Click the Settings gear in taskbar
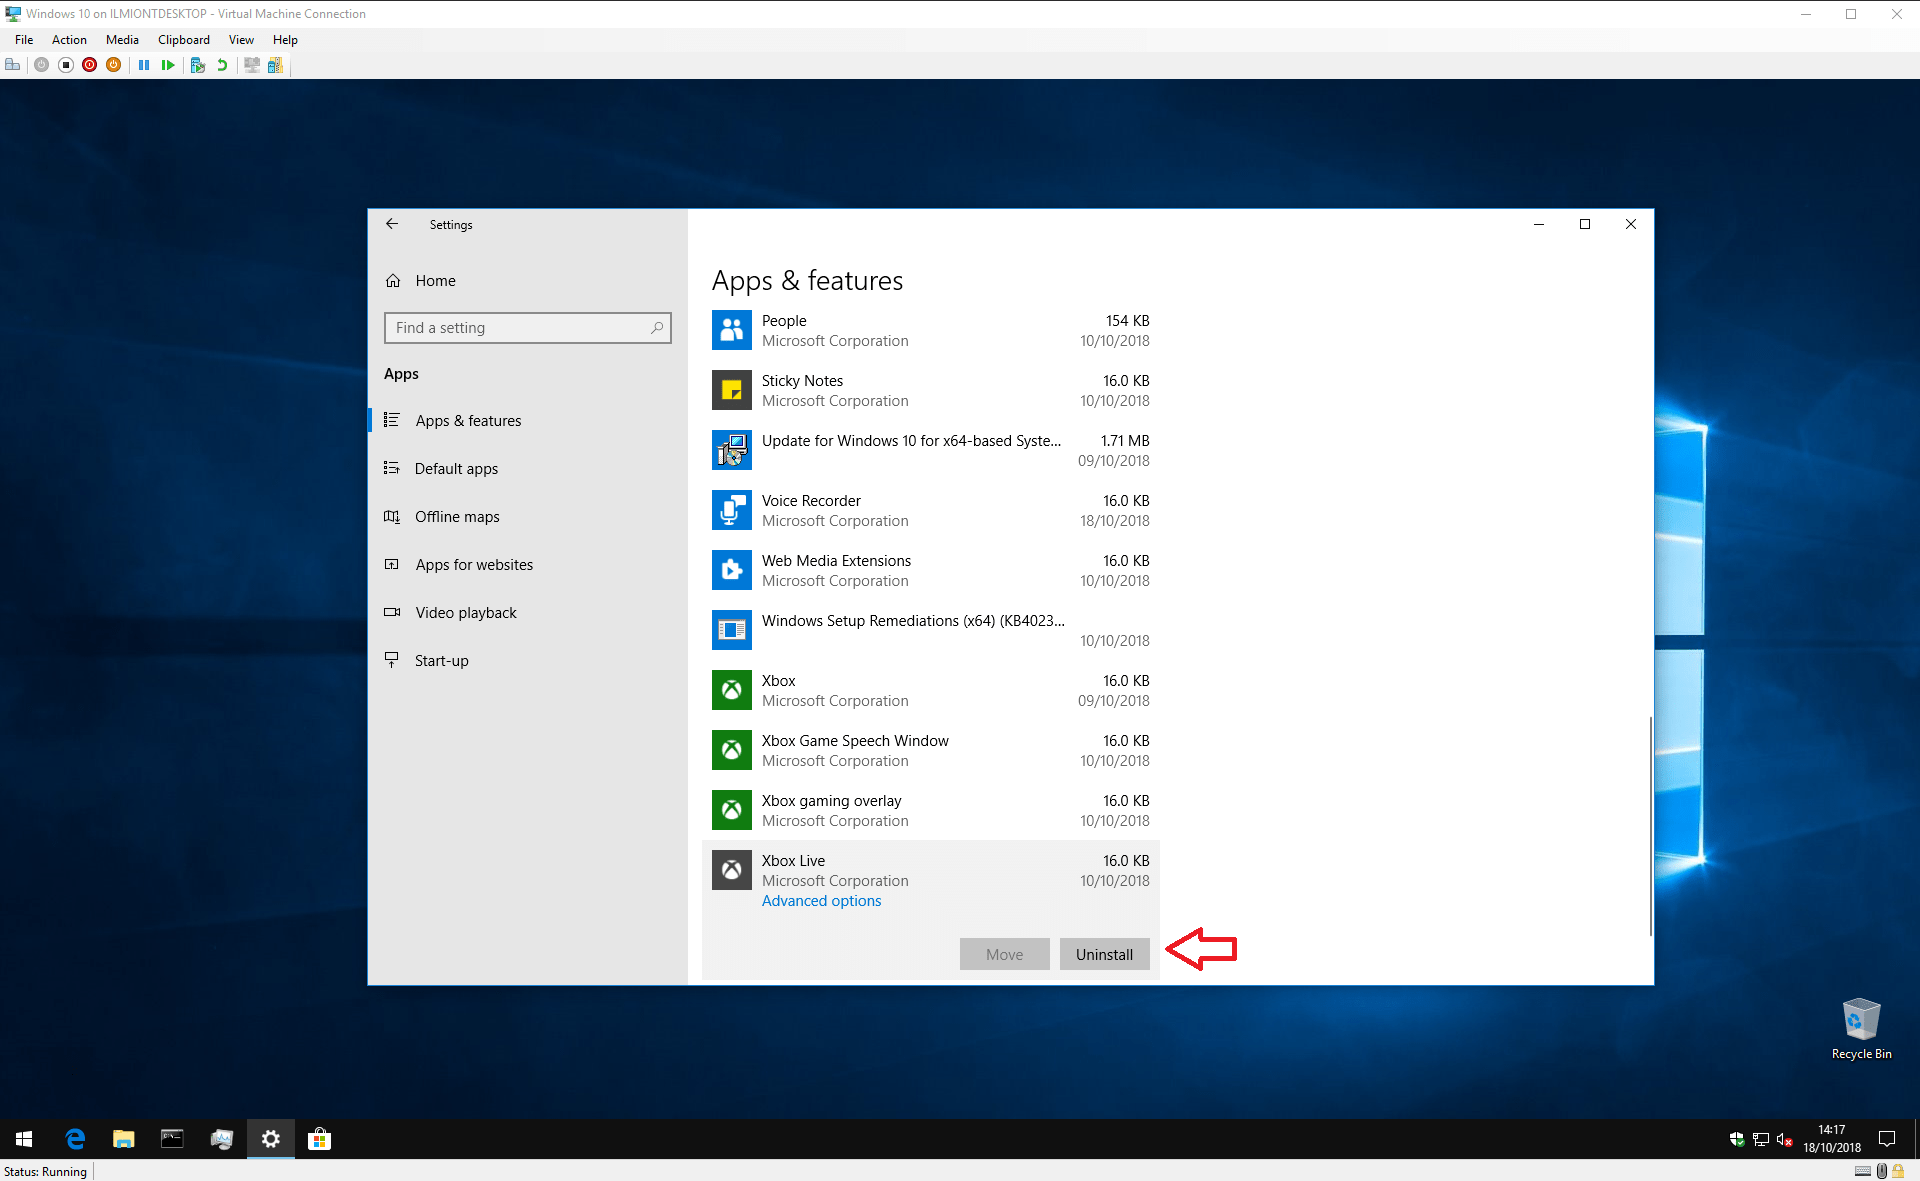 [x=270, y=1139]
